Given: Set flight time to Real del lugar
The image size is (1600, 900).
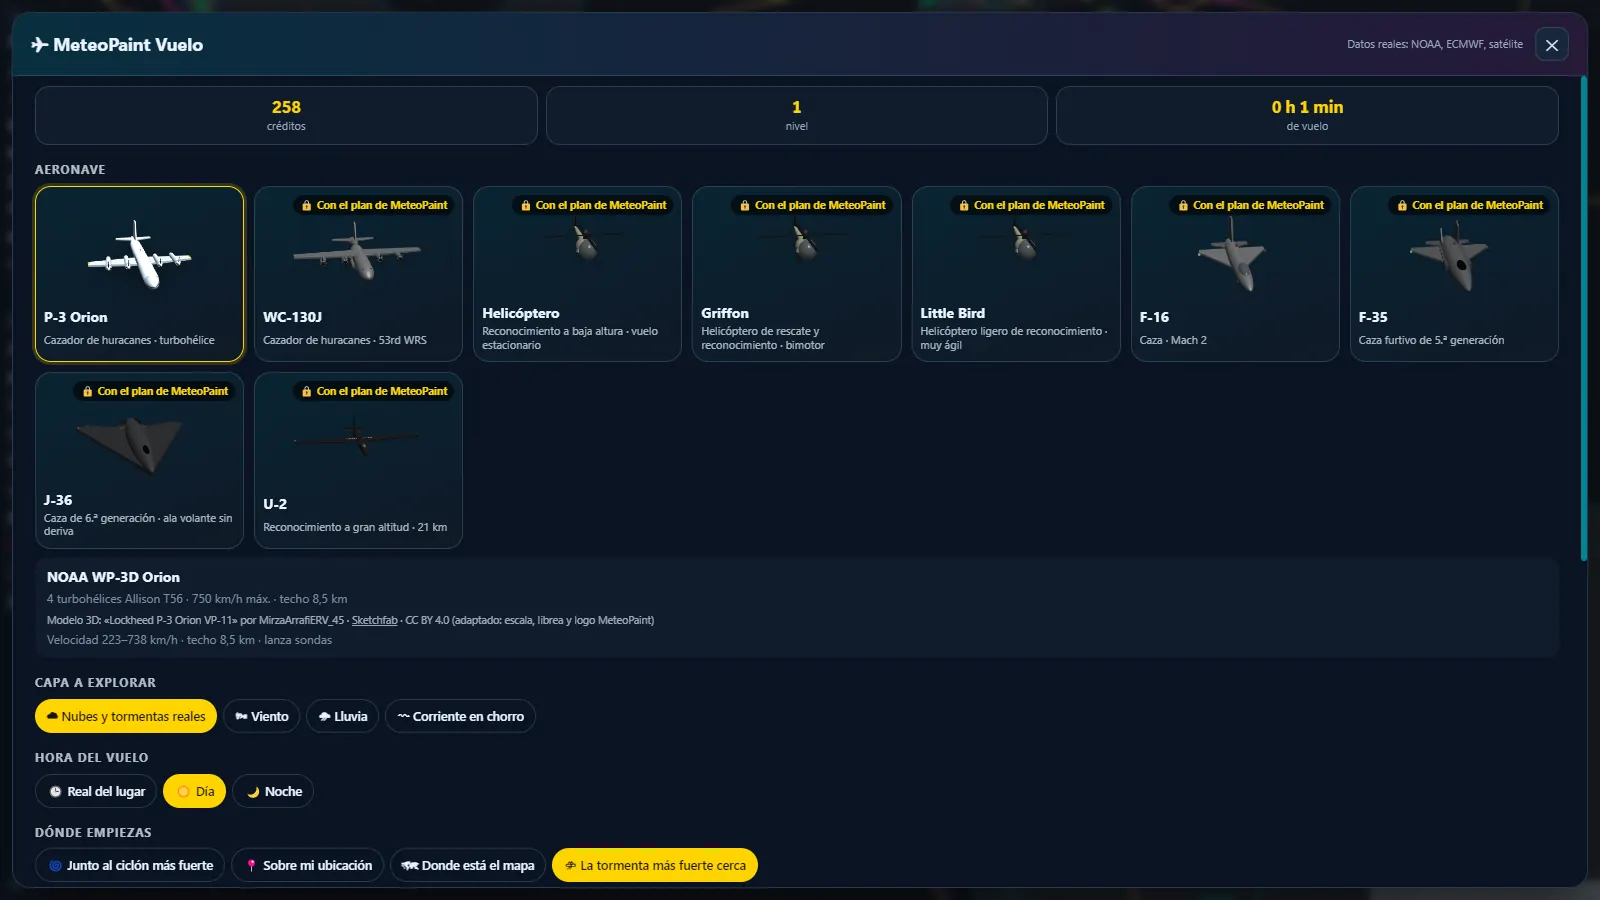Looking at the screenshot, I should coord(96,791).
